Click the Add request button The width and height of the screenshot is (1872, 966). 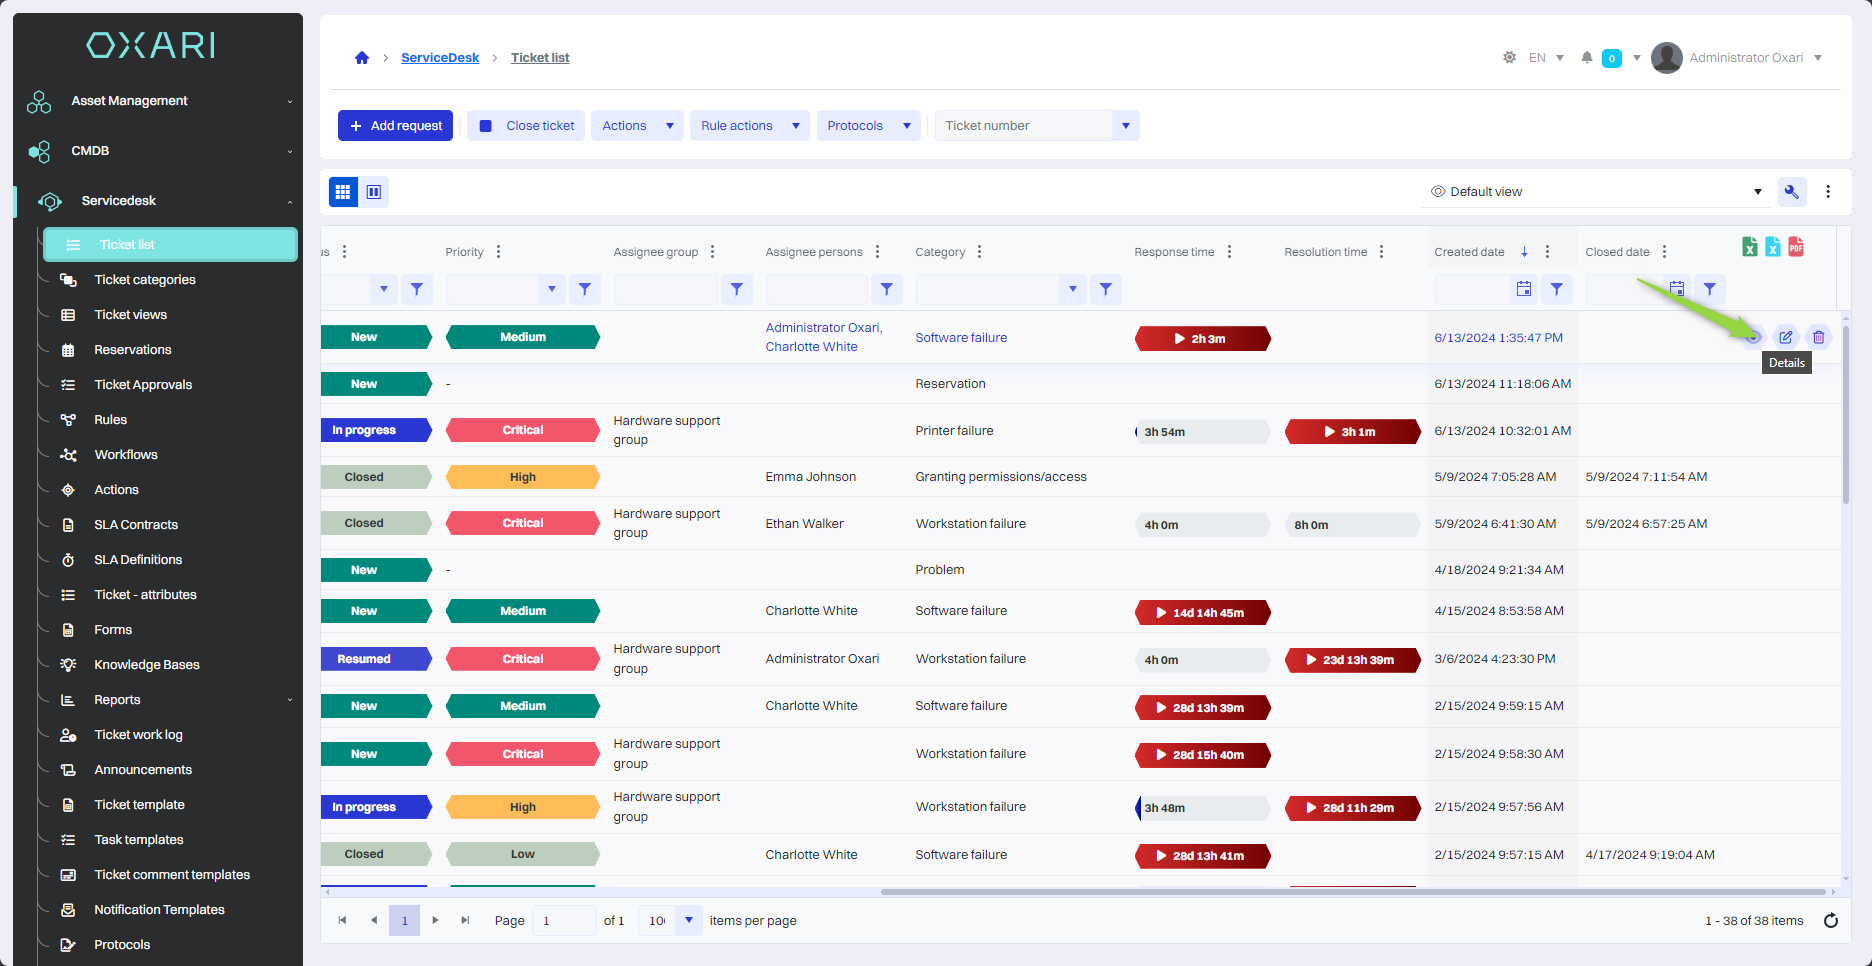395,126
